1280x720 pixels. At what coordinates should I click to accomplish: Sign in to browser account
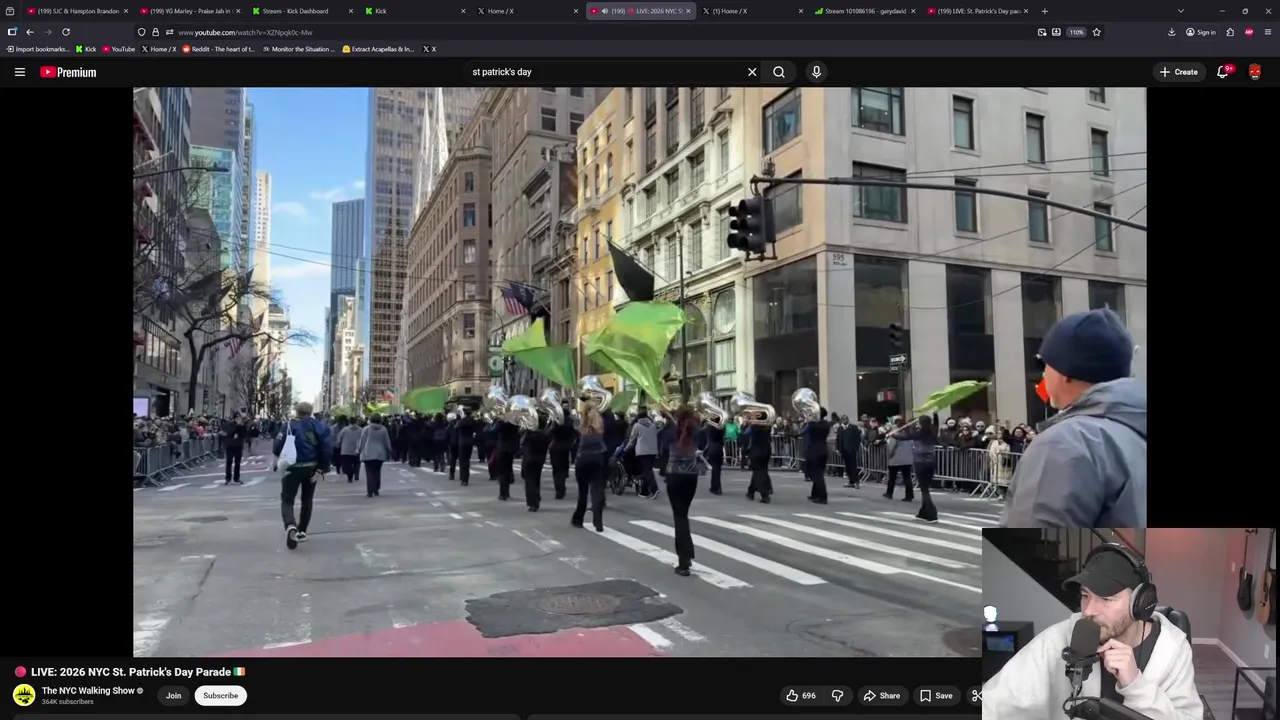click(x=1200, y=32)
